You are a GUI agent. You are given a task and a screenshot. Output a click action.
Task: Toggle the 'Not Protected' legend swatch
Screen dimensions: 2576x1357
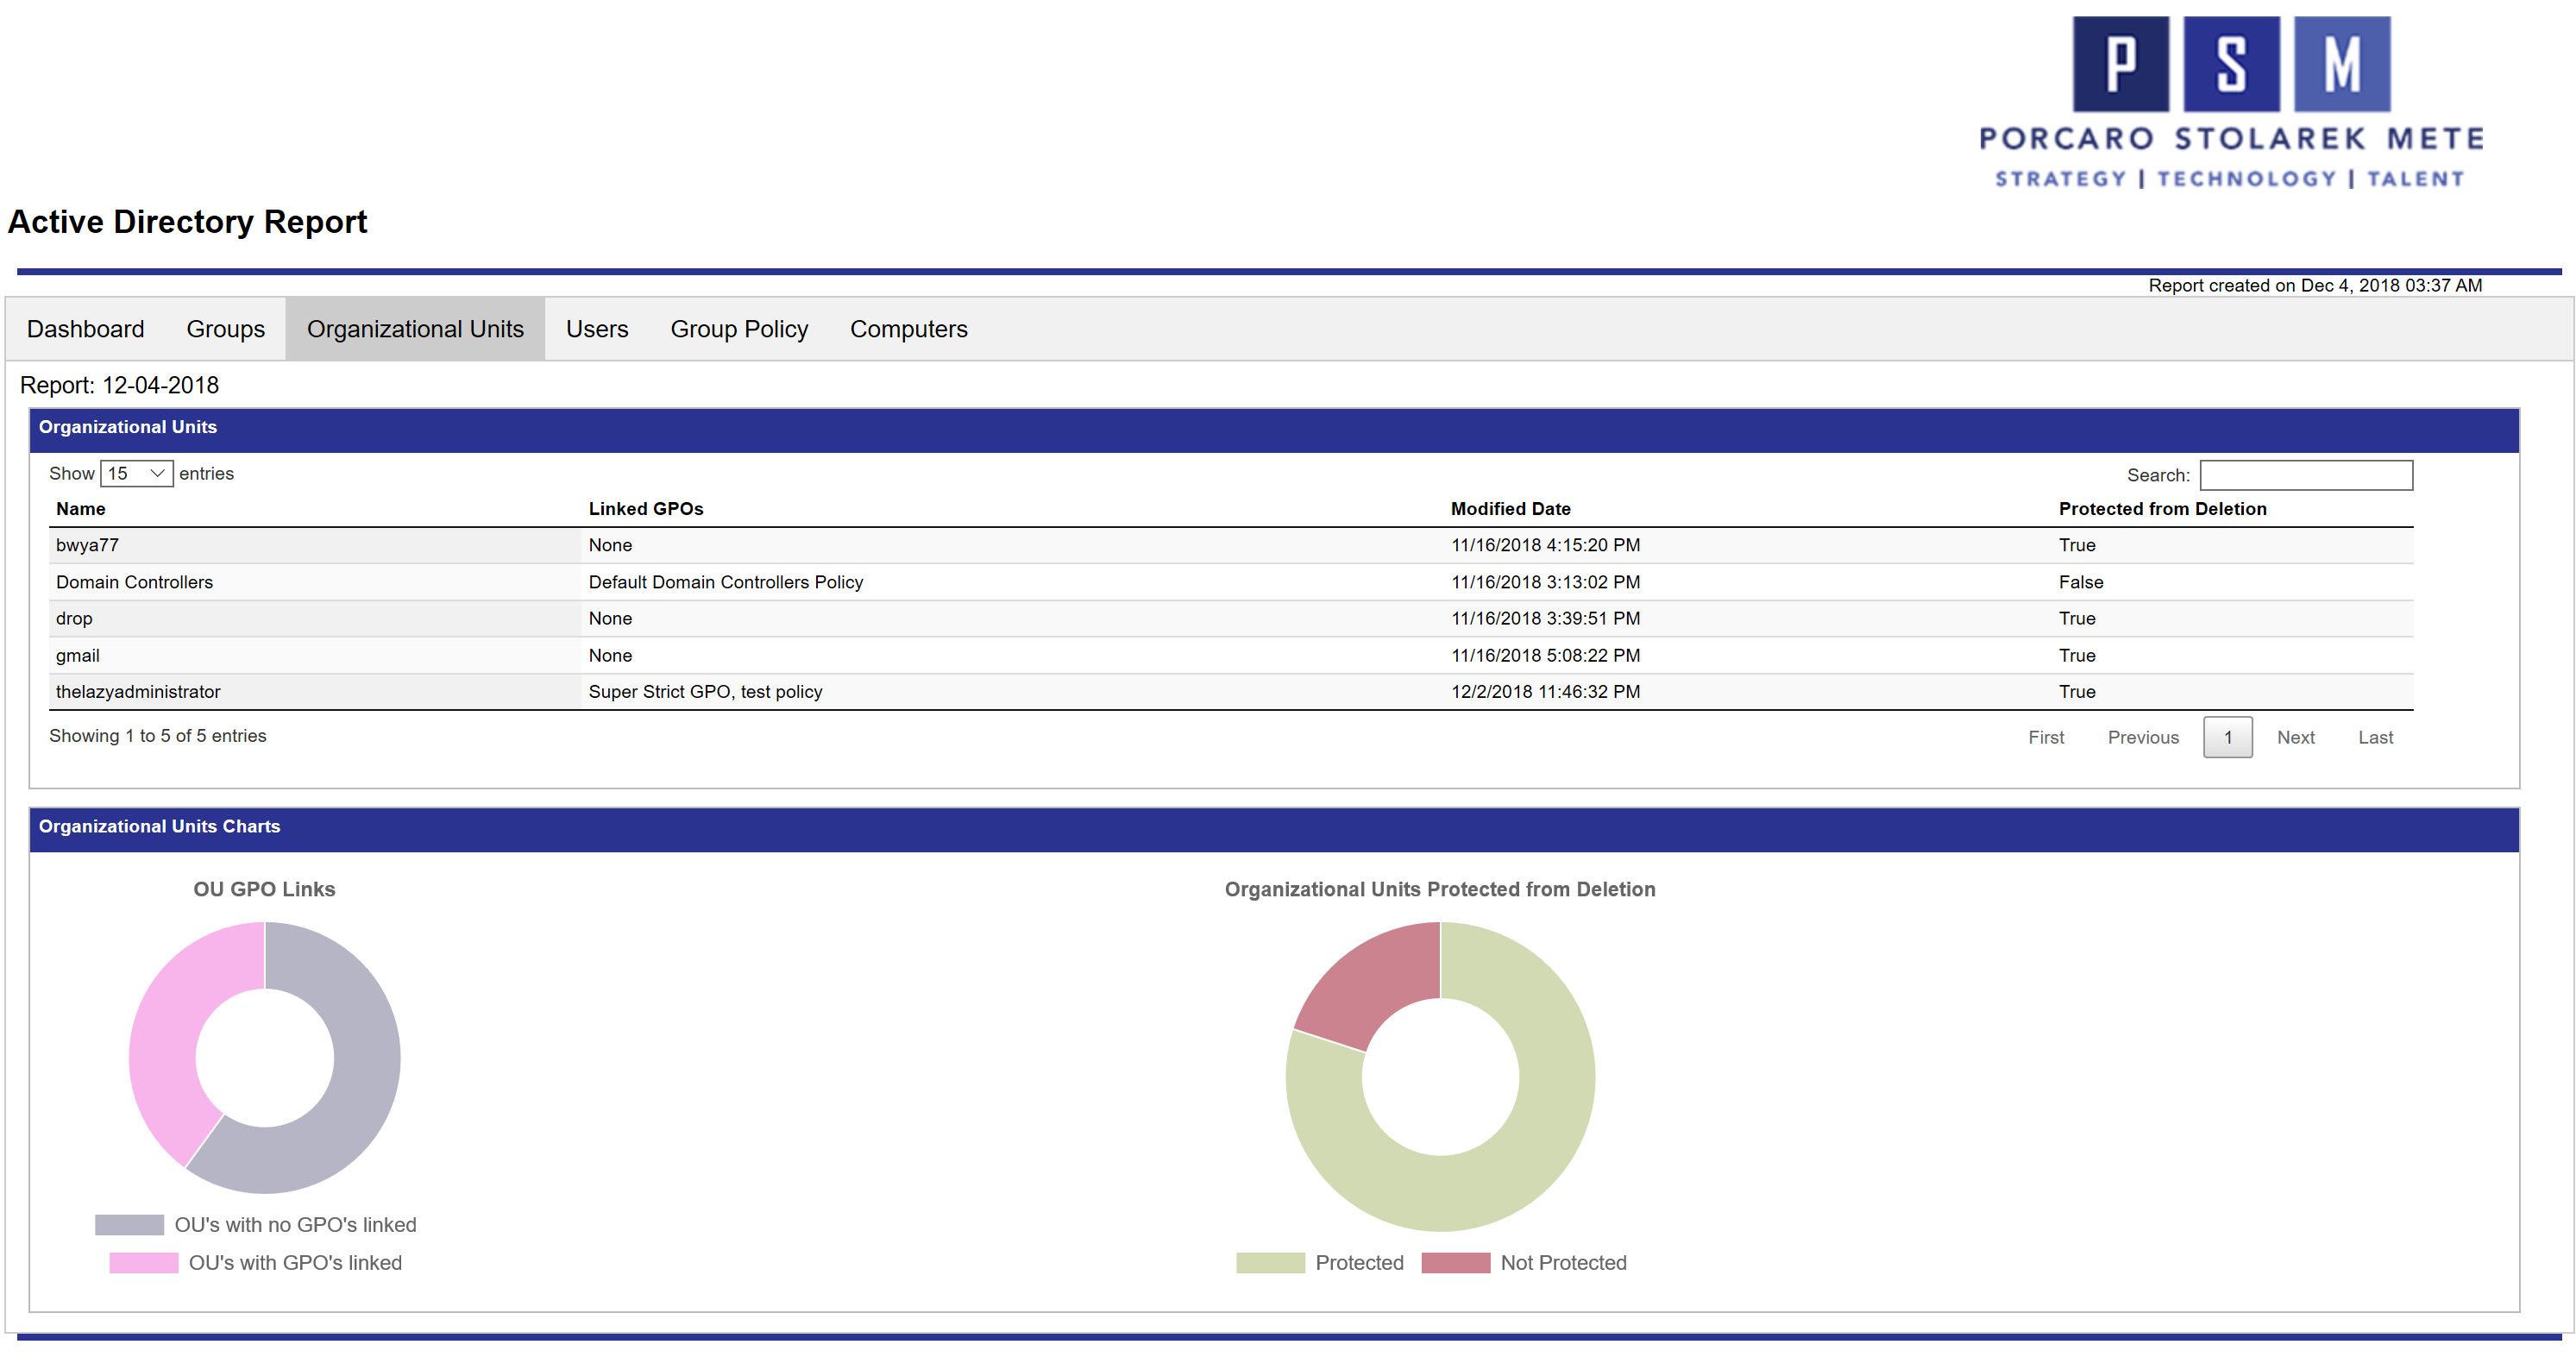tap(1455, 1263)
